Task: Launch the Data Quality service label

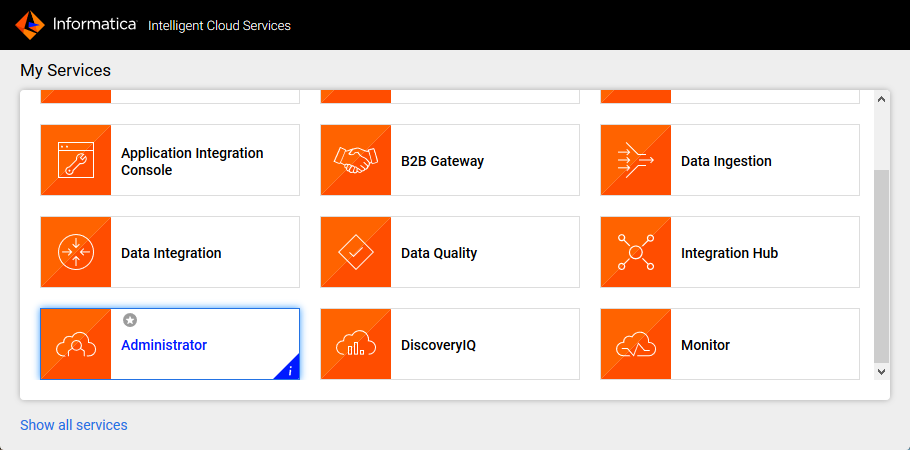Action: (x=439, y=253)
